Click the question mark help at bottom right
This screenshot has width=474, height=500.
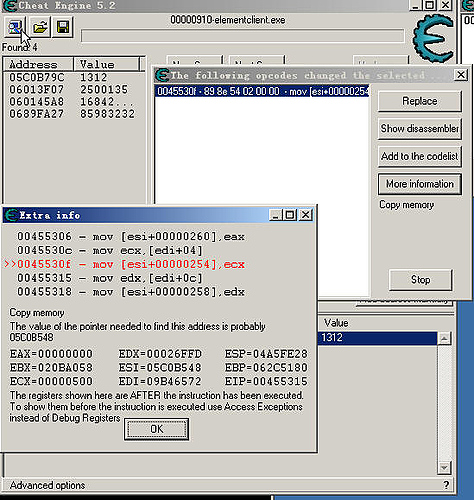(446, 485)
